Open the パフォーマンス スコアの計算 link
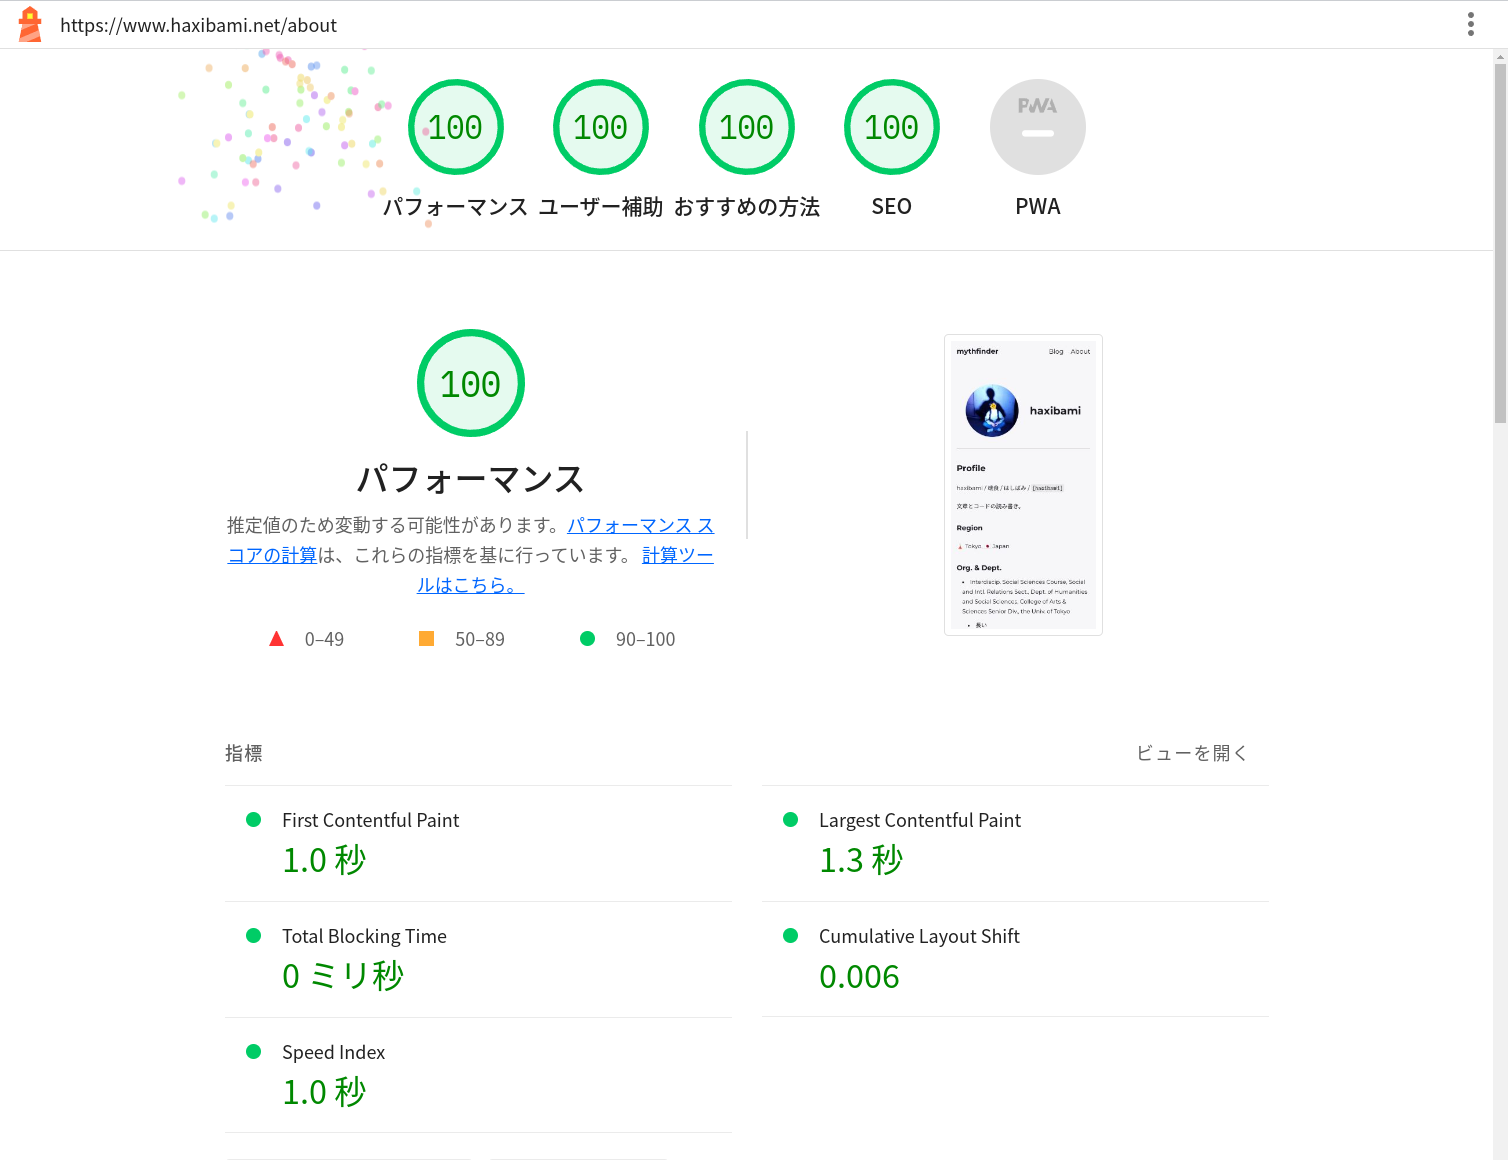Viewport: 1508px width, 1160px height. click(640, 525)
